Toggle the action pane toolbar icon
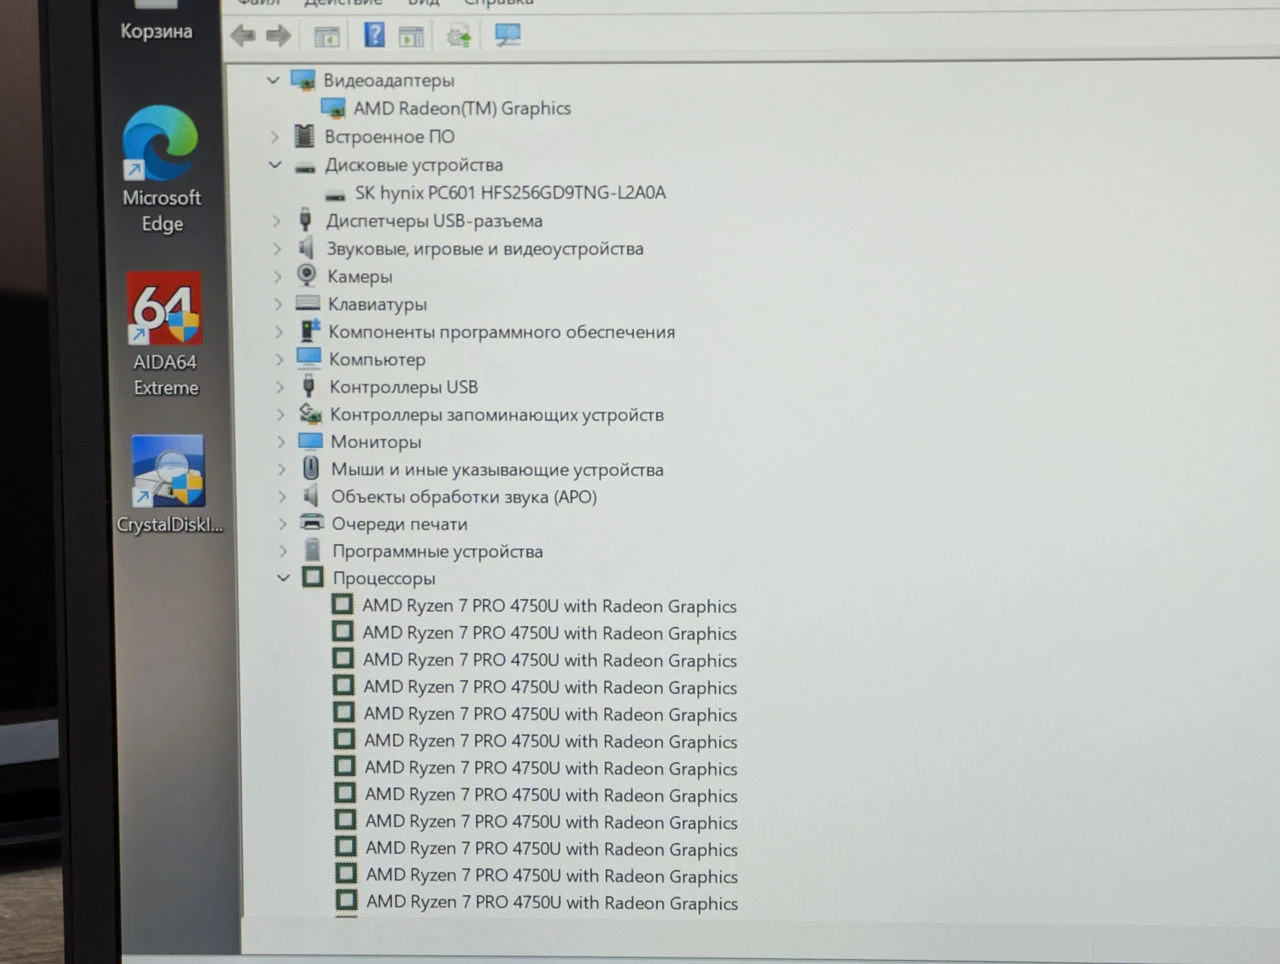Image resolution: width=1280 pixels, height=964 pixels. (x=411, y=36)
